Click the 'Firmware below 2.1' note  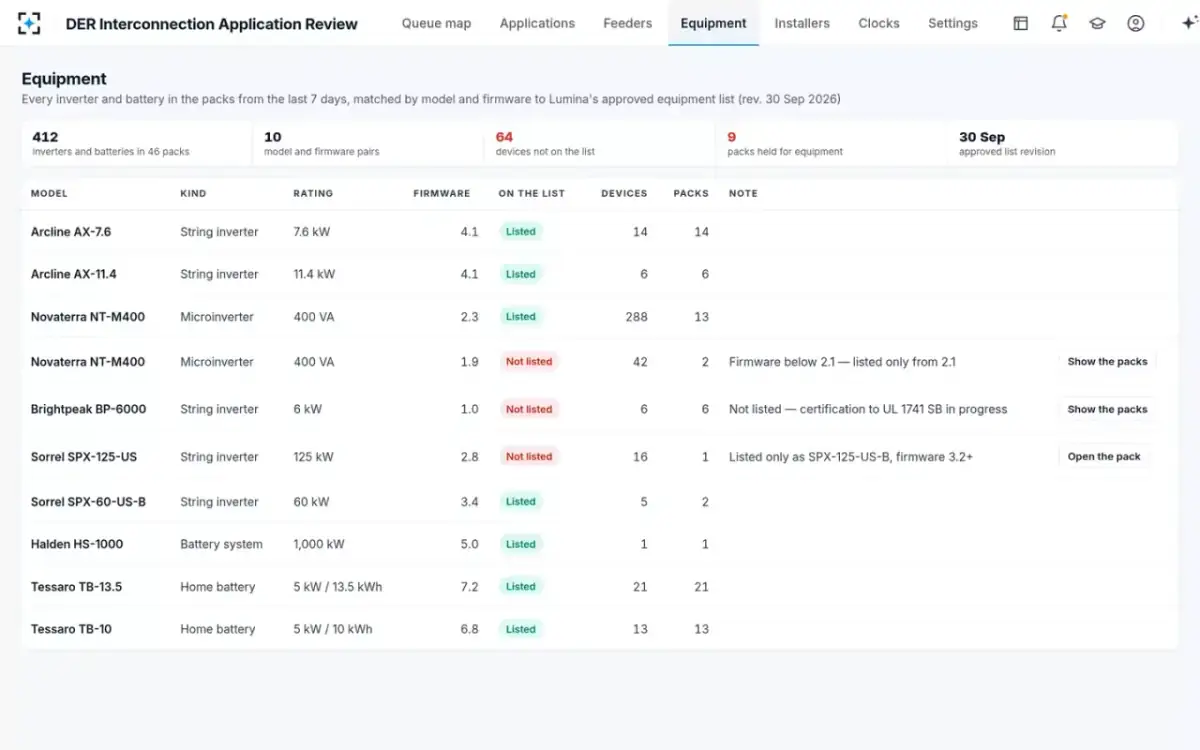click(x=842, y=362)
